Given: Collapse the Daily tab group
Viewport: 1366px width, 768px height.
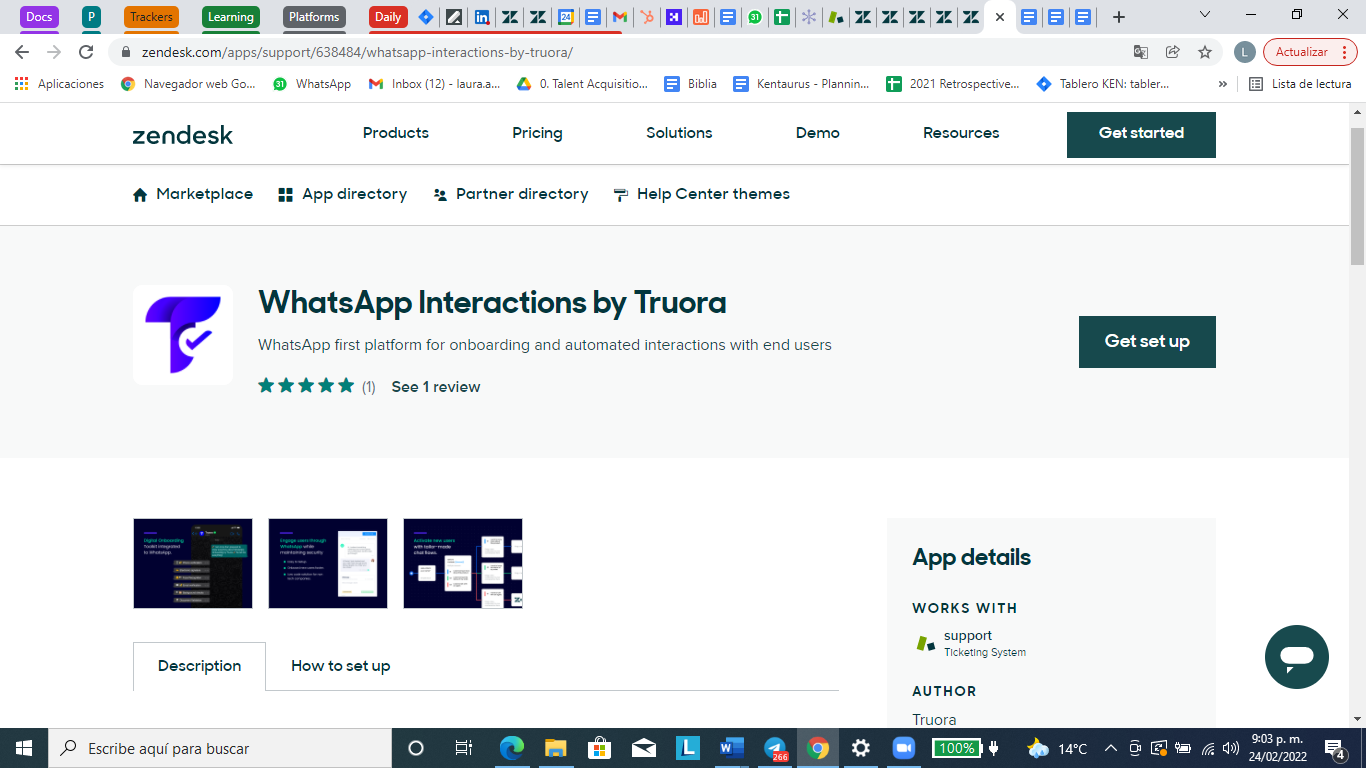Looking at the screenshot, I should (388, 17).
